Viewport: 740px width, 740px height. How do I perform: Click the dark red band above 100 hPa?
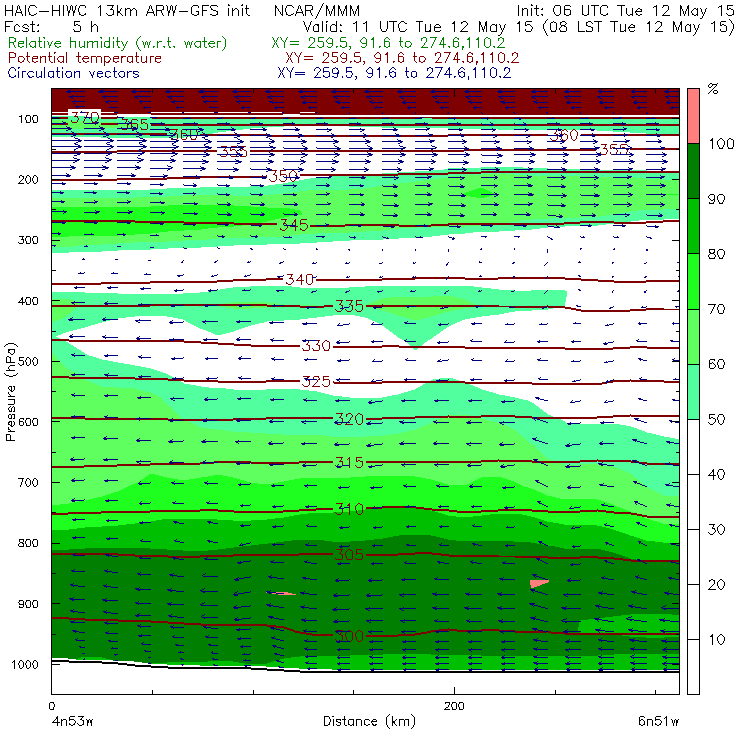(x=365, y=101)
